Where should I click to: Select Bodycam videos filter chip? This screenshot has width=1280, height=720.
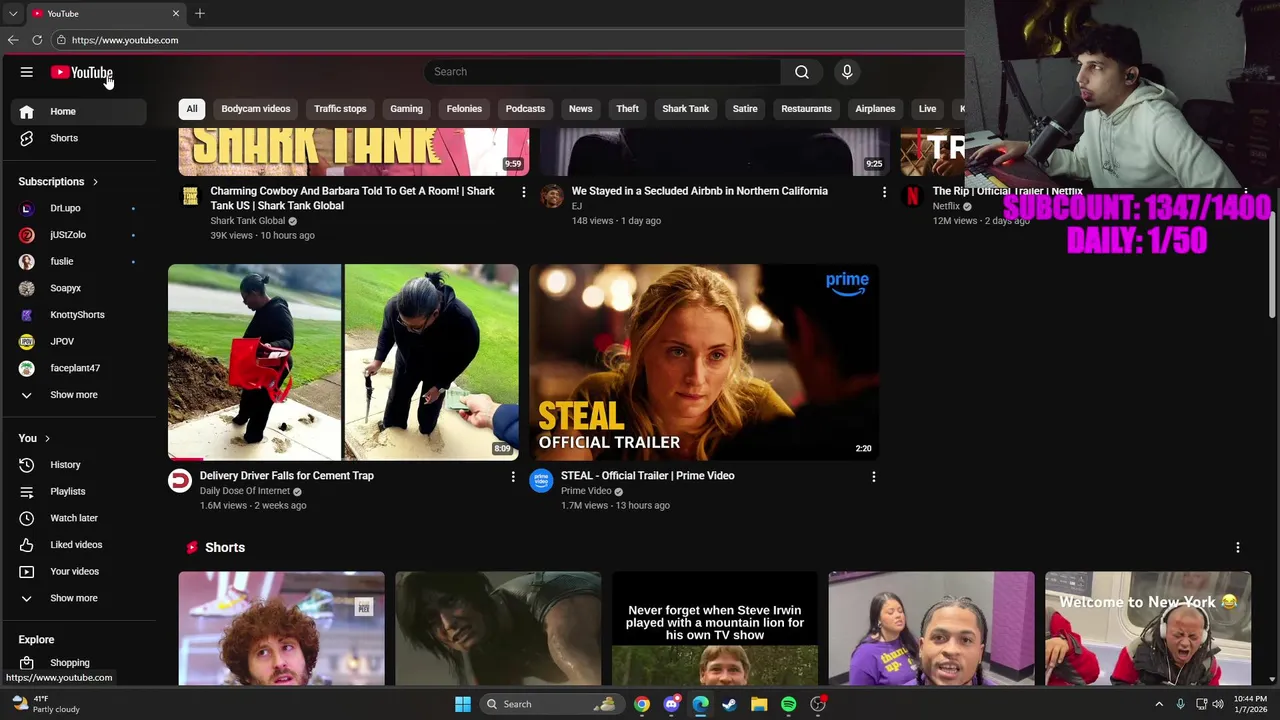[256, 109]
